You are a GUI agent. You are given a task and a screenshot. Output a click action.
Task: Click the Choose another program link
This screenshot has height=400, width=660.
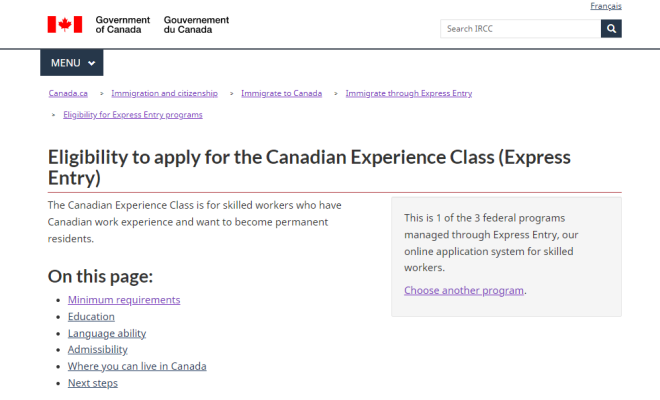(464, 290)
